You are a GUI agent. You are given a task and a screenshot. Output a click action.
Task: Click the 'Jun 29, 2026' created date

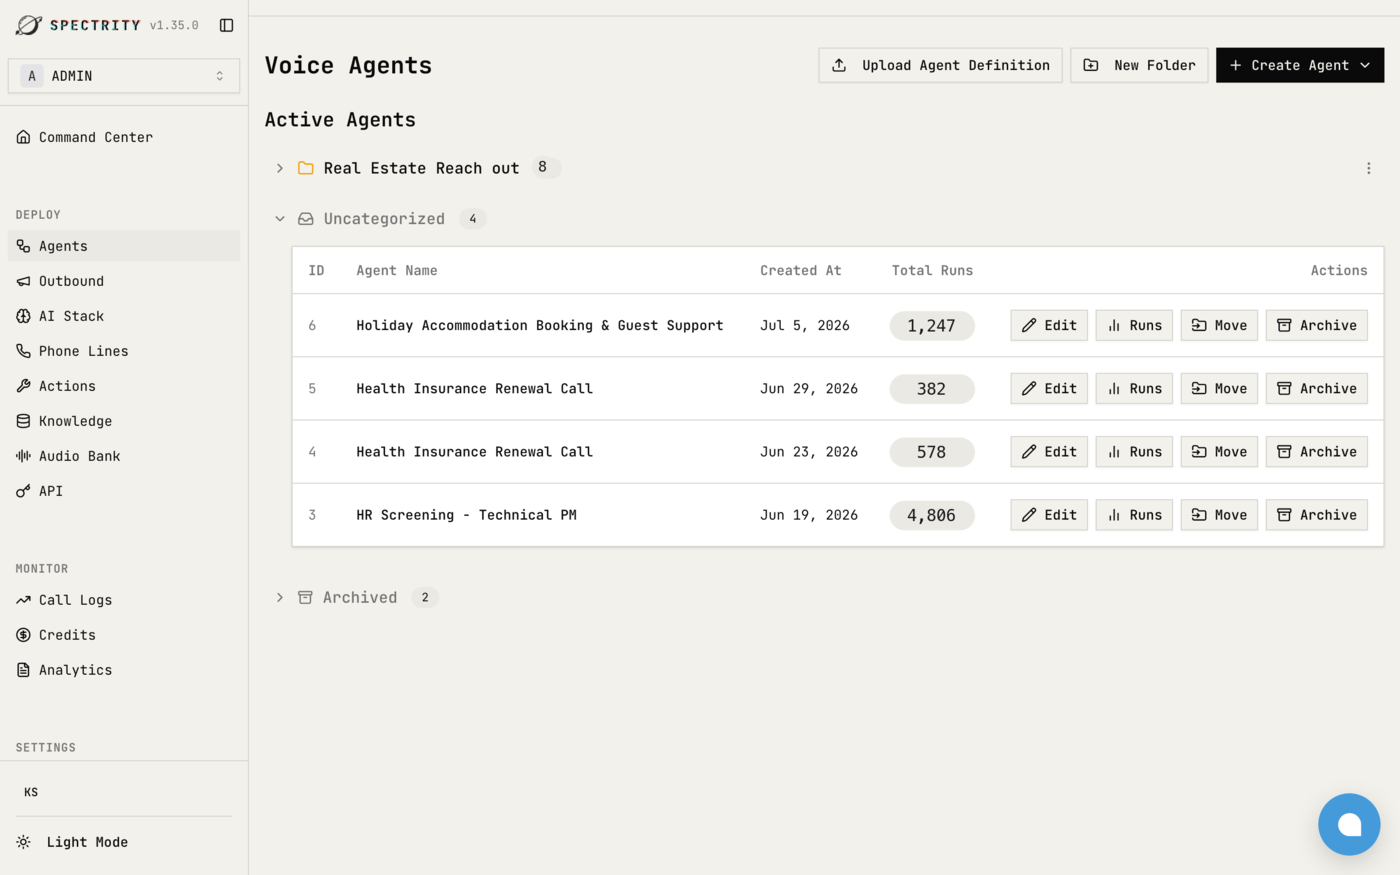pyautogui.click(x=809, y=388)
